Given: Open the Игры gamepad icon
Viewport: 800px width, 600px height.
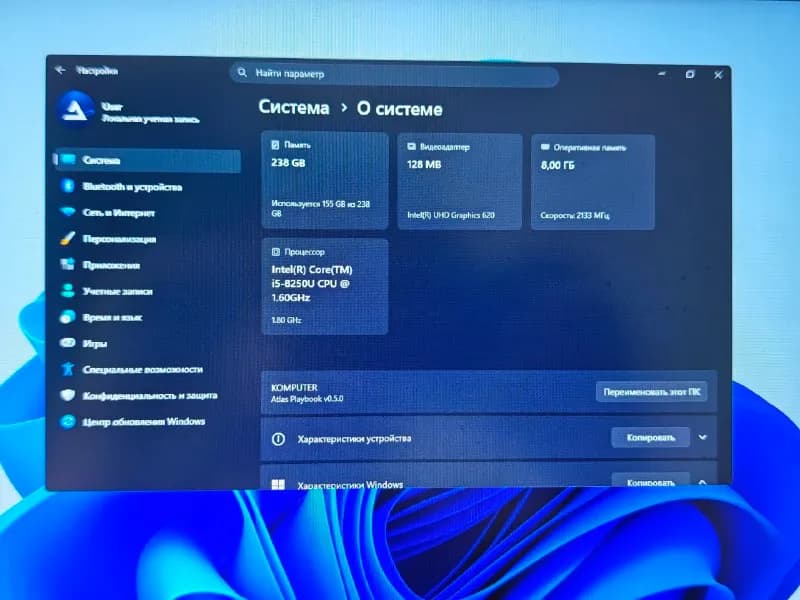Looking at the screenshot, I should tap(67, 343).
